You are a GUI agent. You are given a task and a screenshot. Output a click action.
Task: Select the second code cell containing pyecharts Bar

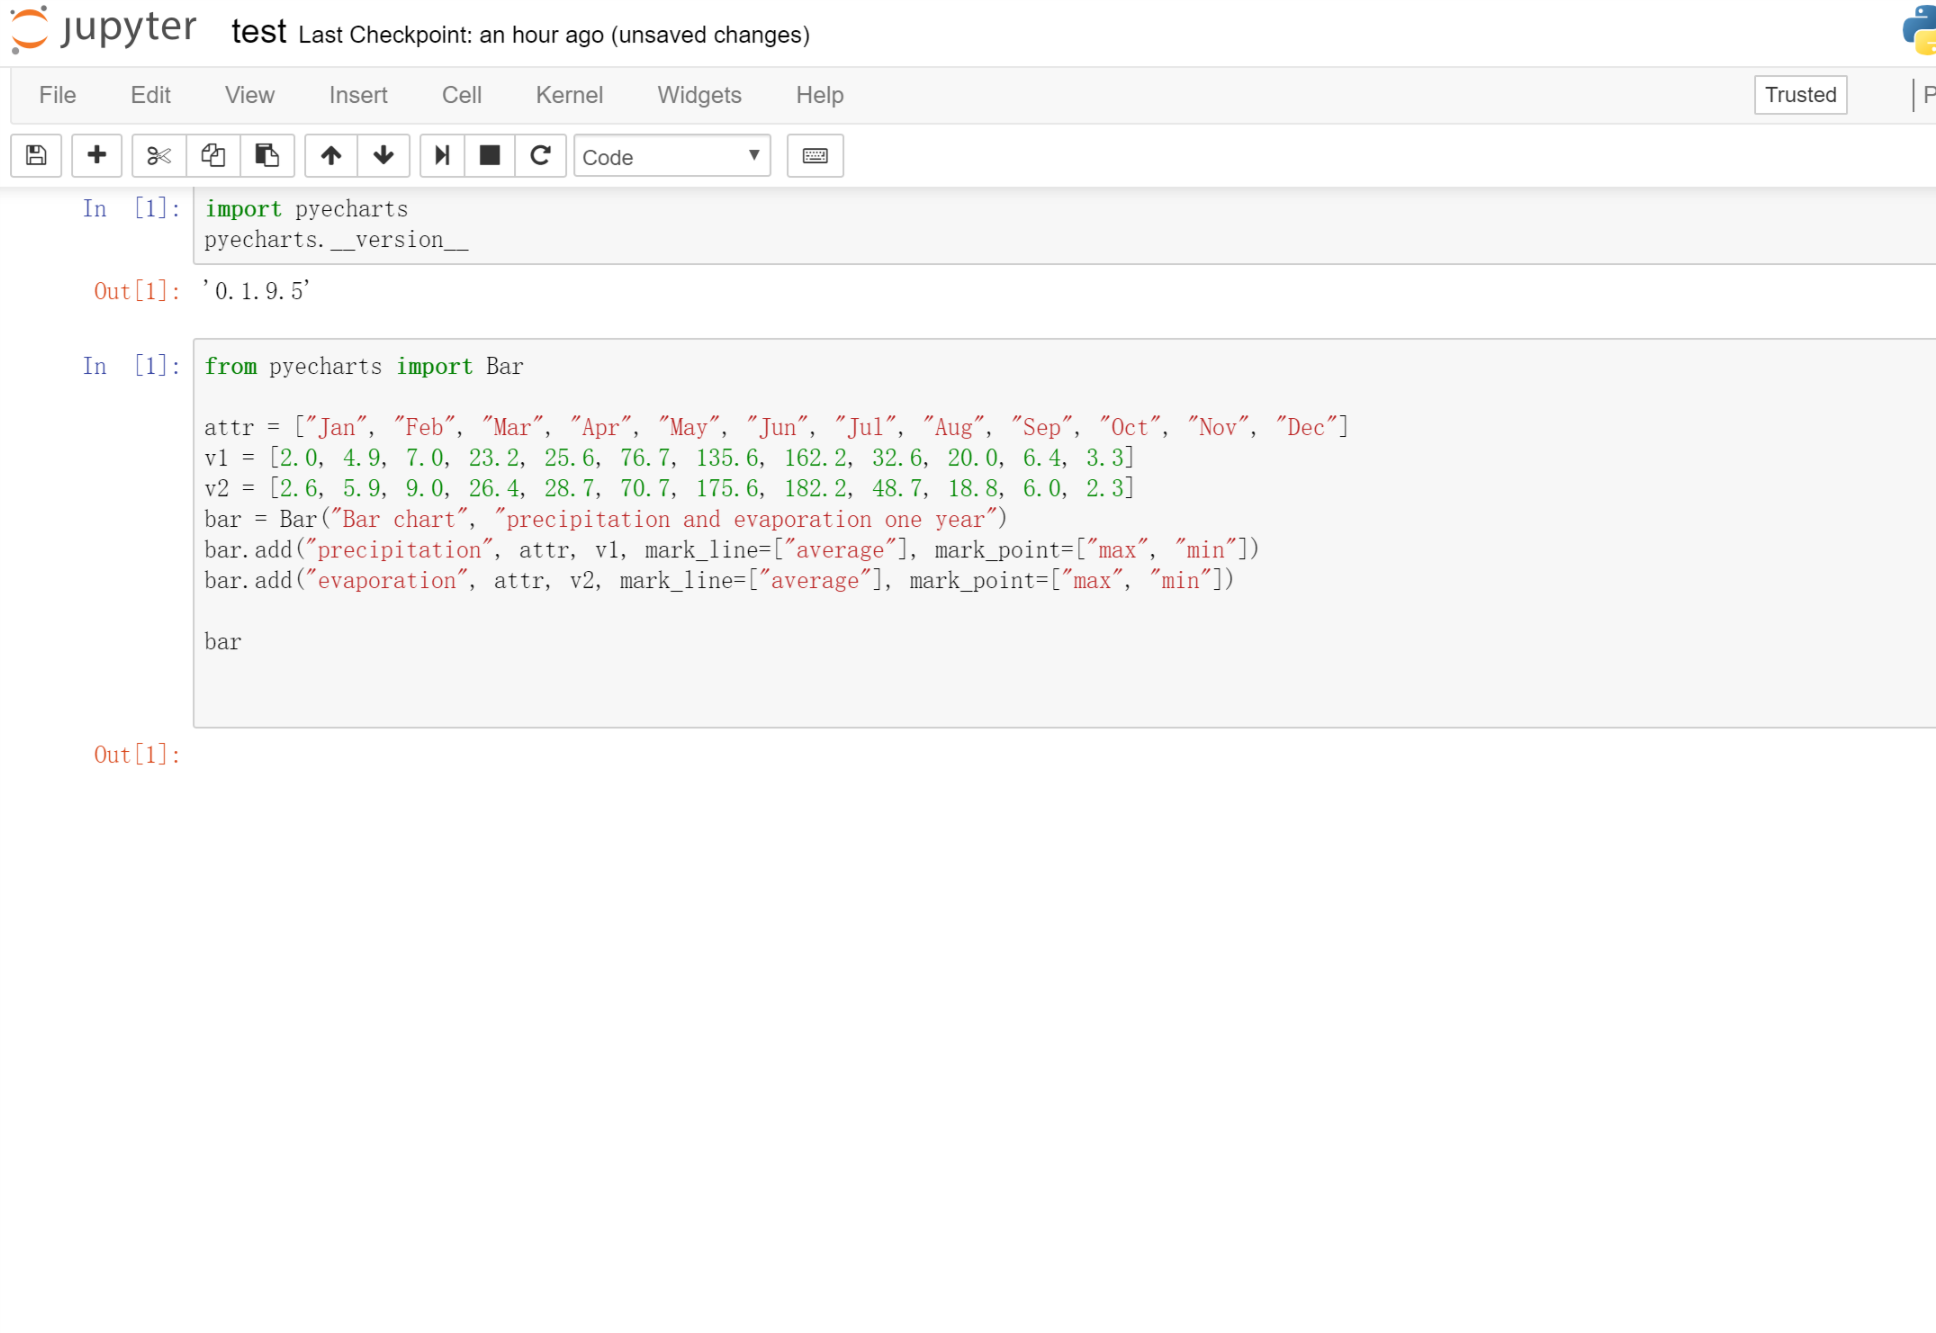700,520
